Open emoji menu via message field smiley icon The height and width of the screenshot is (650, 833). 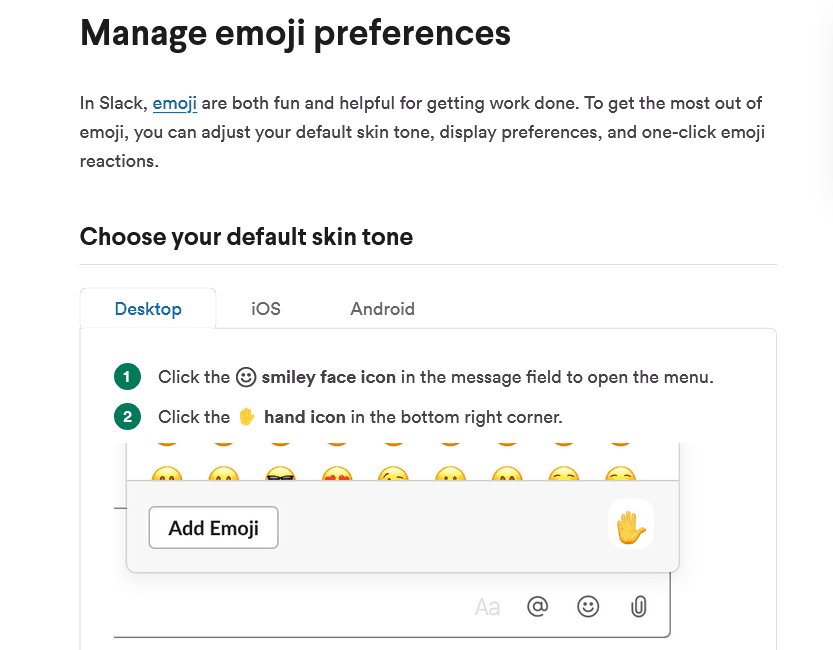[589, 606]
